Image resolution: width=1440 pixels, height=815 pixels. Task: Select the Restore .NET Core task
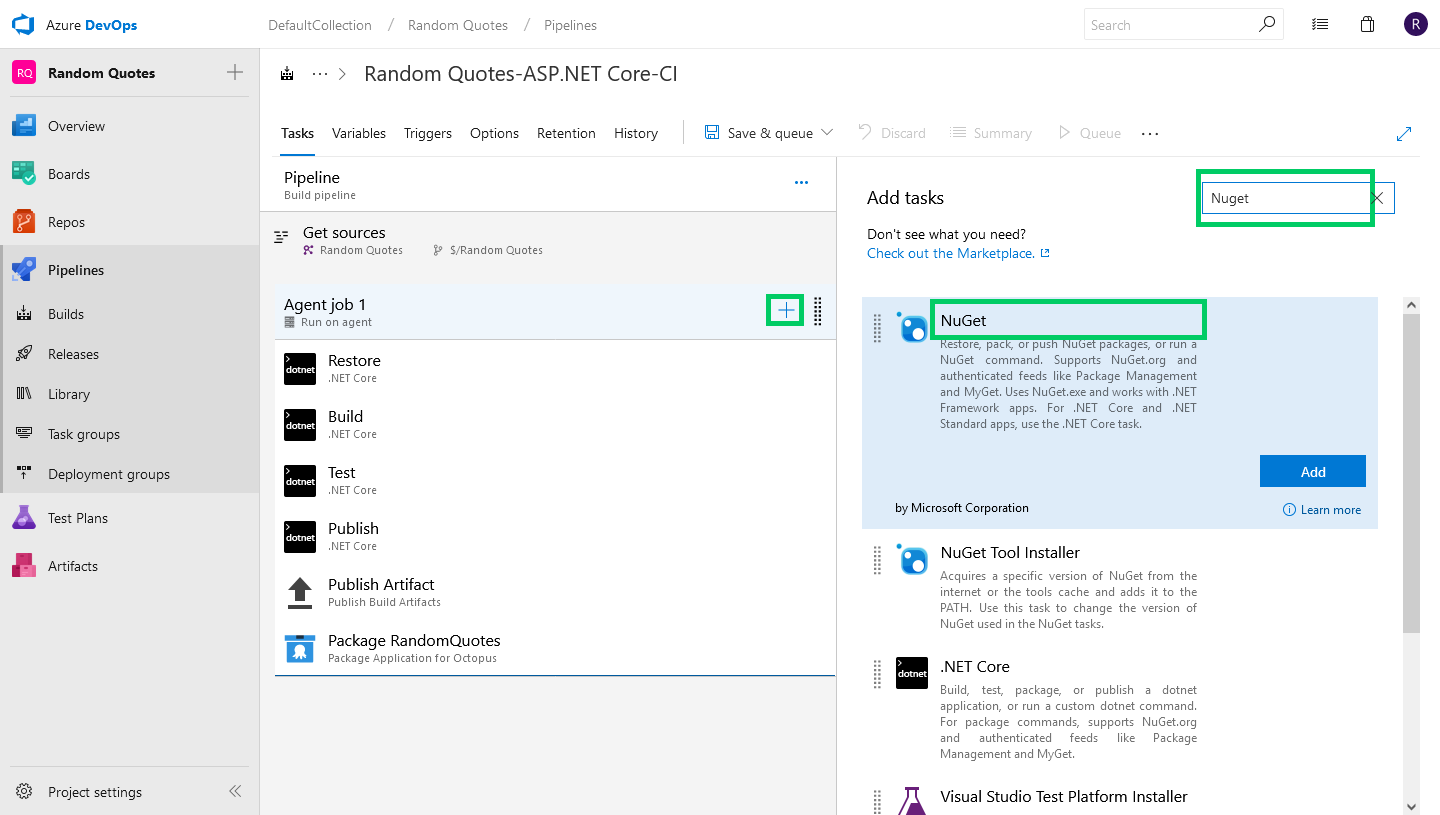click(555, 368)
